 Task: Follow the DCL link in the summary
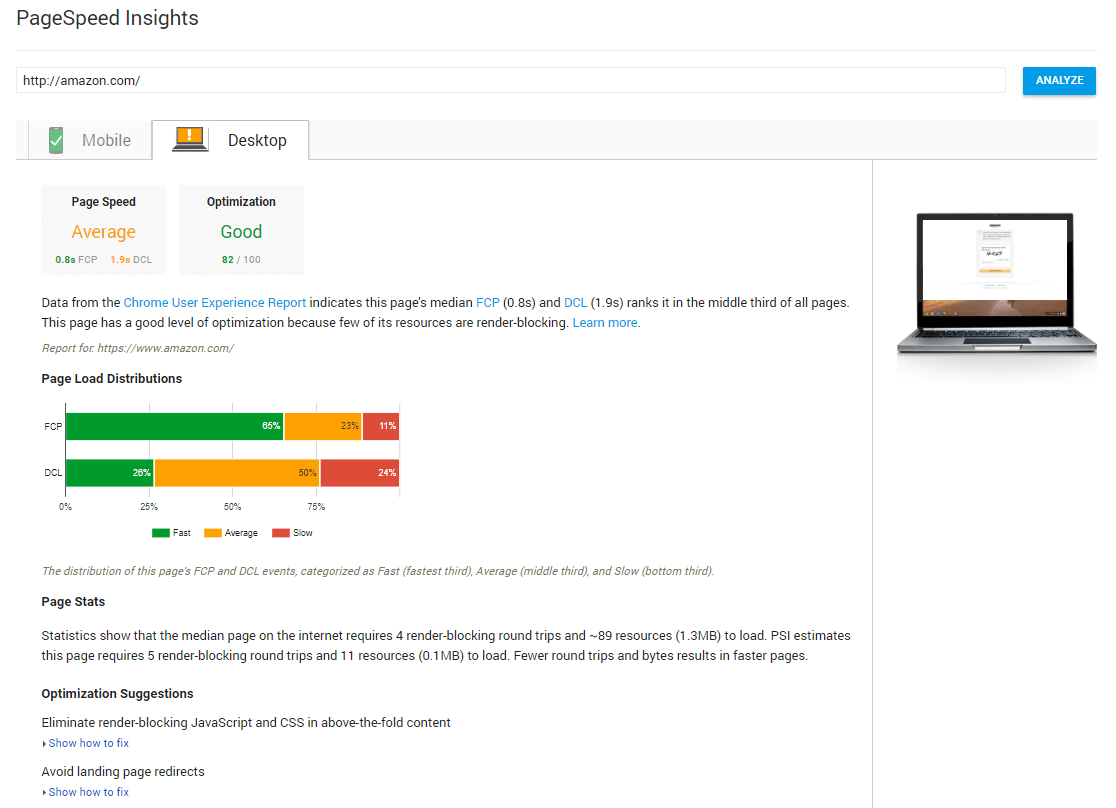575,303
